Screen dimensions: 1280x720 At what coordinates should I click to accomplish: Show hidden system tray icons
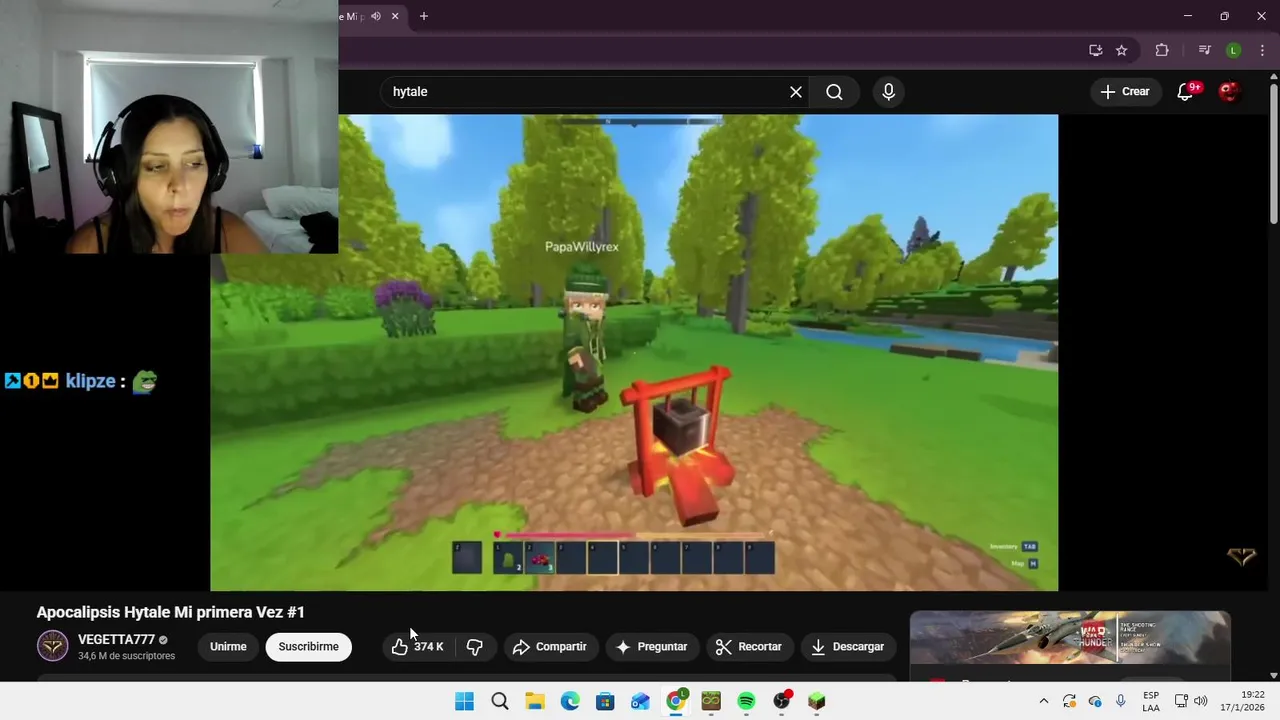1044,702
